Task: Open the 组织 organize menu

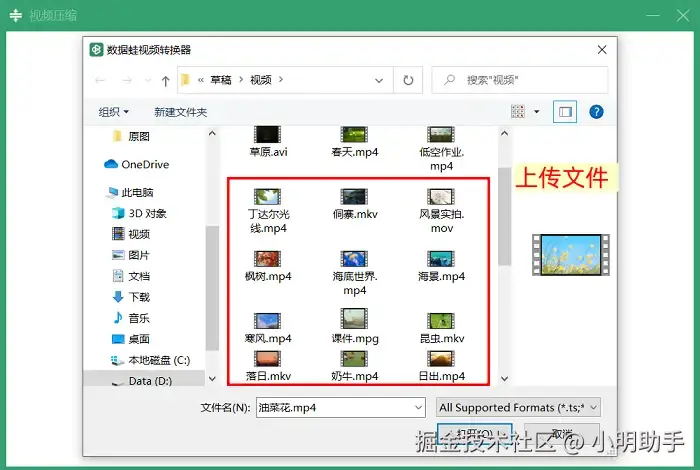Action: (113, 112)
